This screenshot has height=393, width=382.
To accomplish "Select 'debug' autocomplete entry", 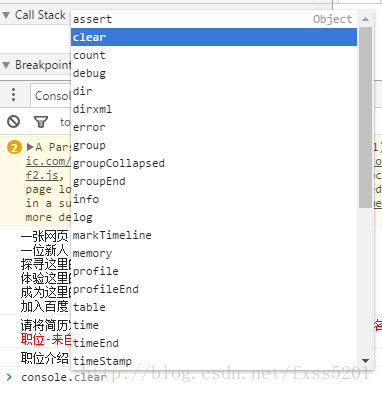I will pyautogui.click(x=214, y=73).
